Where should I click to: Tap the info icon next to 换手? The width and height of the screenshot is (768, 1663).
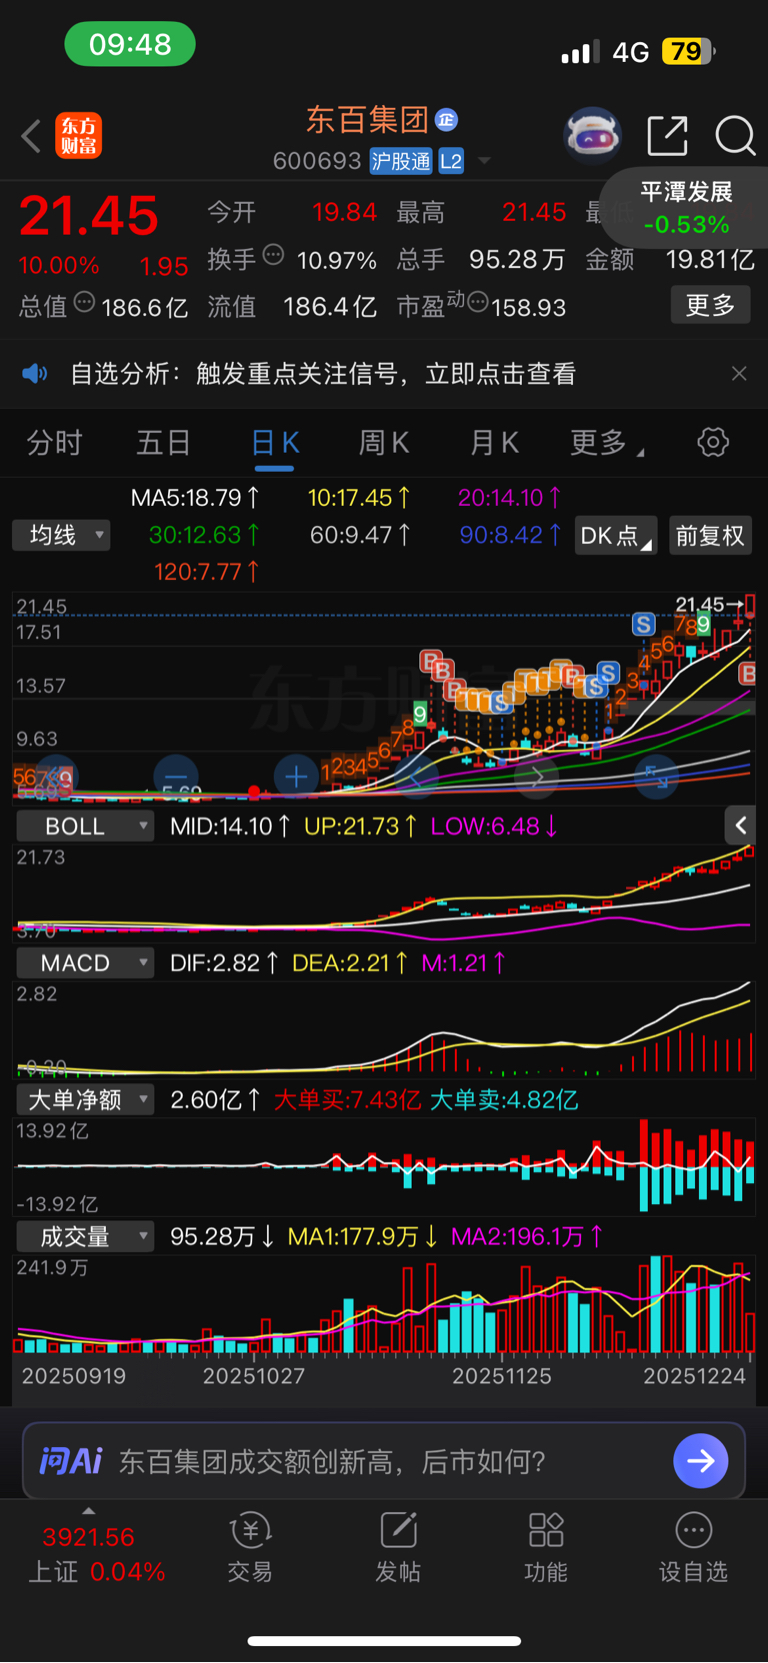click(x=273, y=254)
